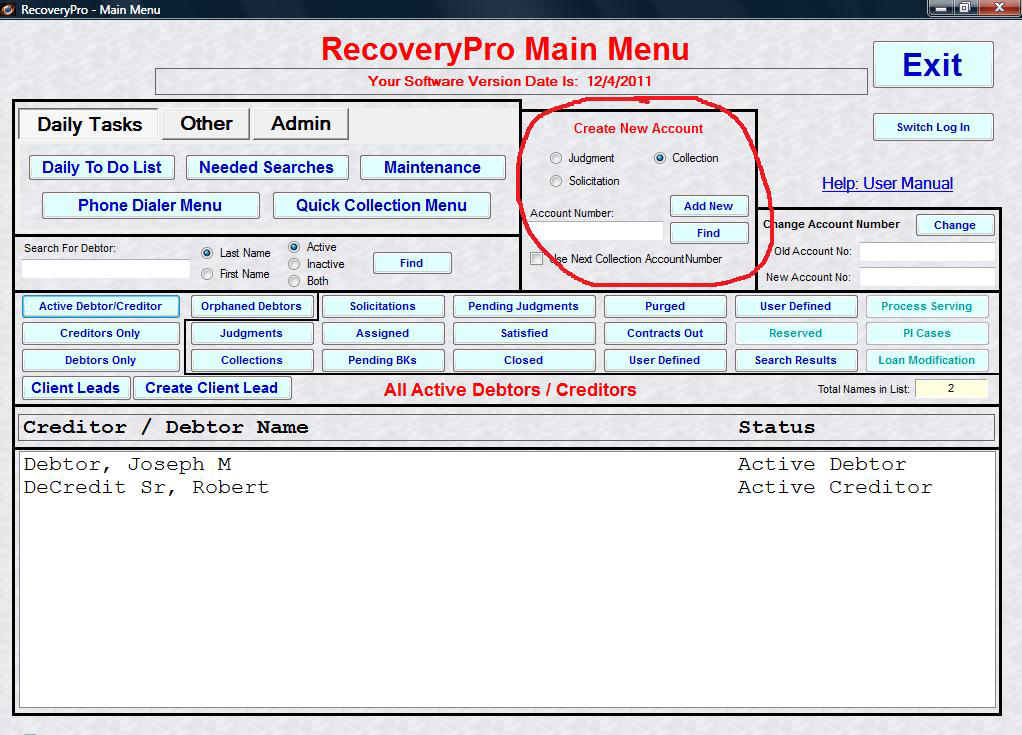Show Purged accounts
The height and width of the screenshot is (735, 1022).
pos(665,306)
